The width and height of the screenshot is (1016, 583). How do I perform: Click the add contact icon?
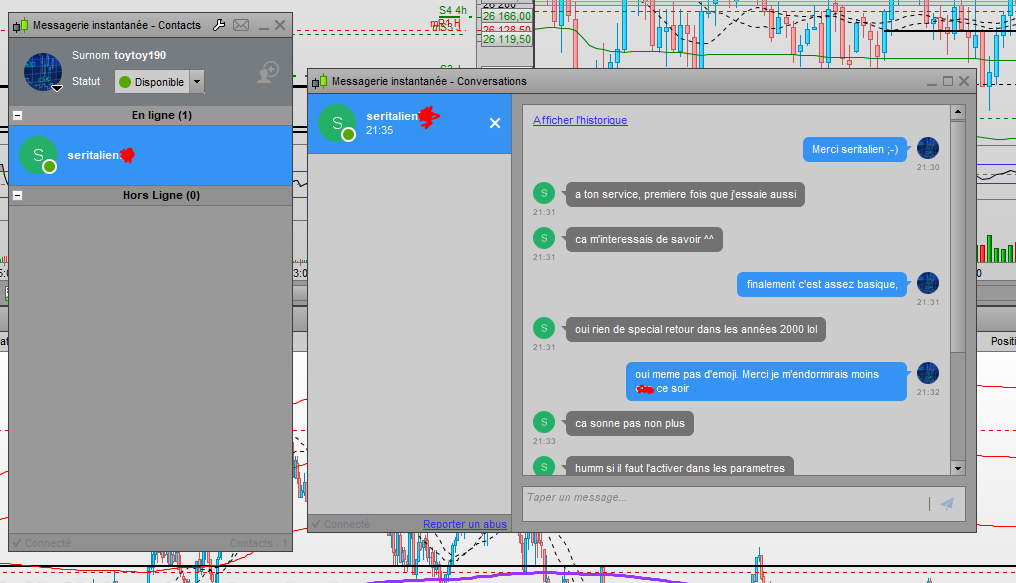click(x=267, y=73)
